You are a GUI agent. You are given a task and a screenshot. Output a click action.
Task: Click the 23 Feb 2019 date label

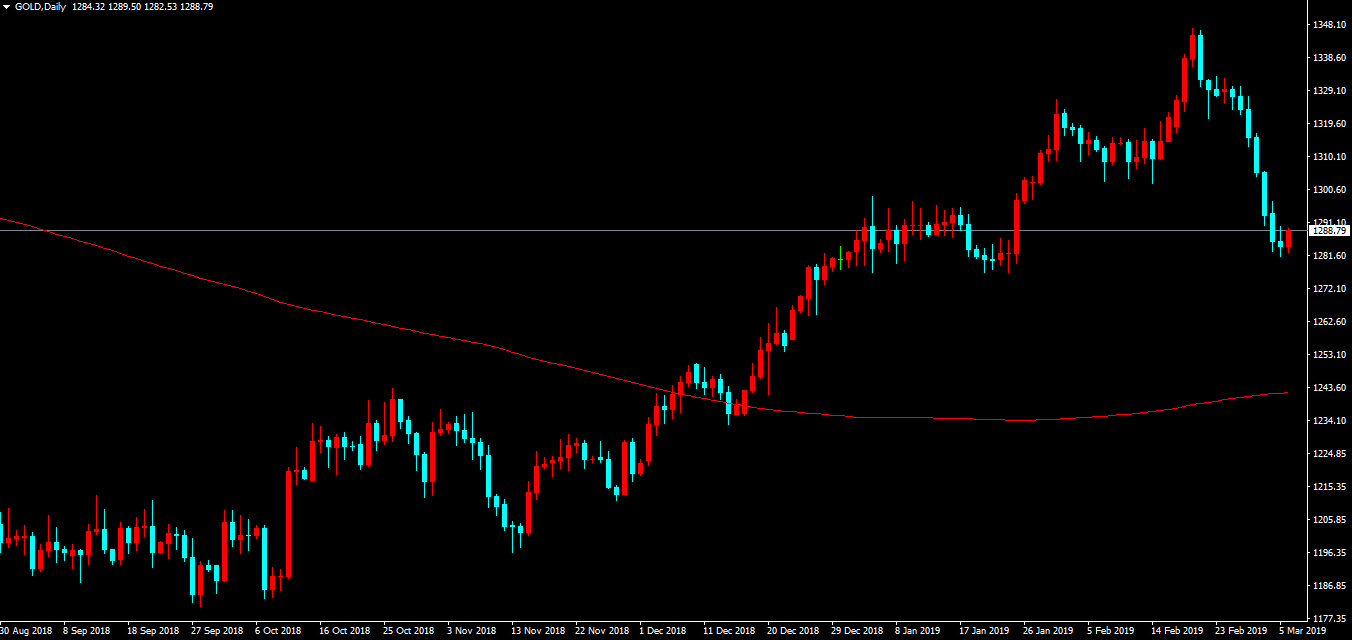(1241, 631)
